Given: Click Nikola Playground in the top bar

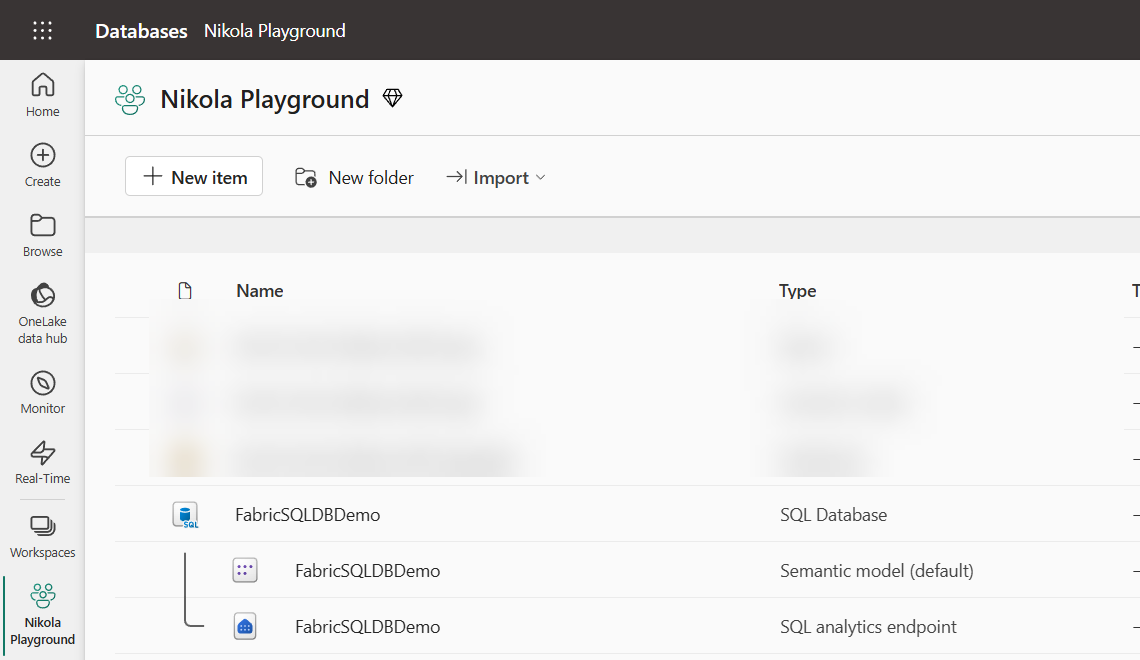Looking at the screenshot, I should (275, 31).
